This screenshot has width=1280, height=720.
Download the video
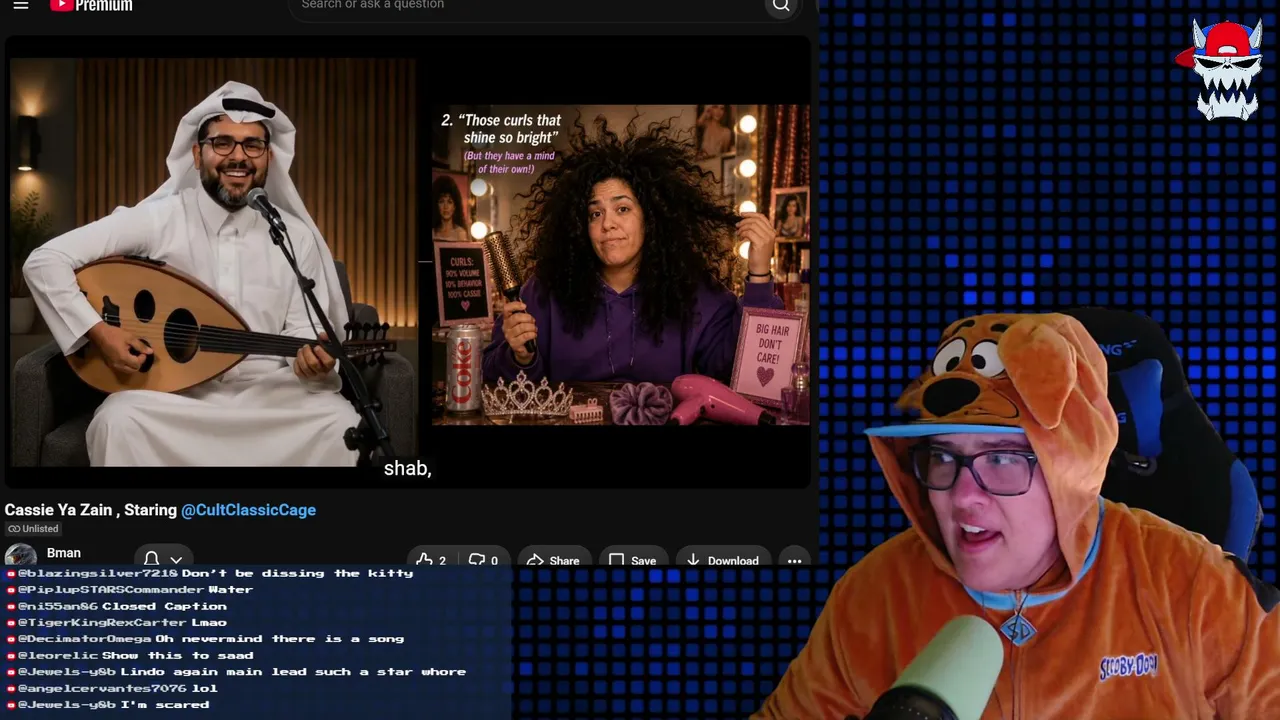[721, 560]
